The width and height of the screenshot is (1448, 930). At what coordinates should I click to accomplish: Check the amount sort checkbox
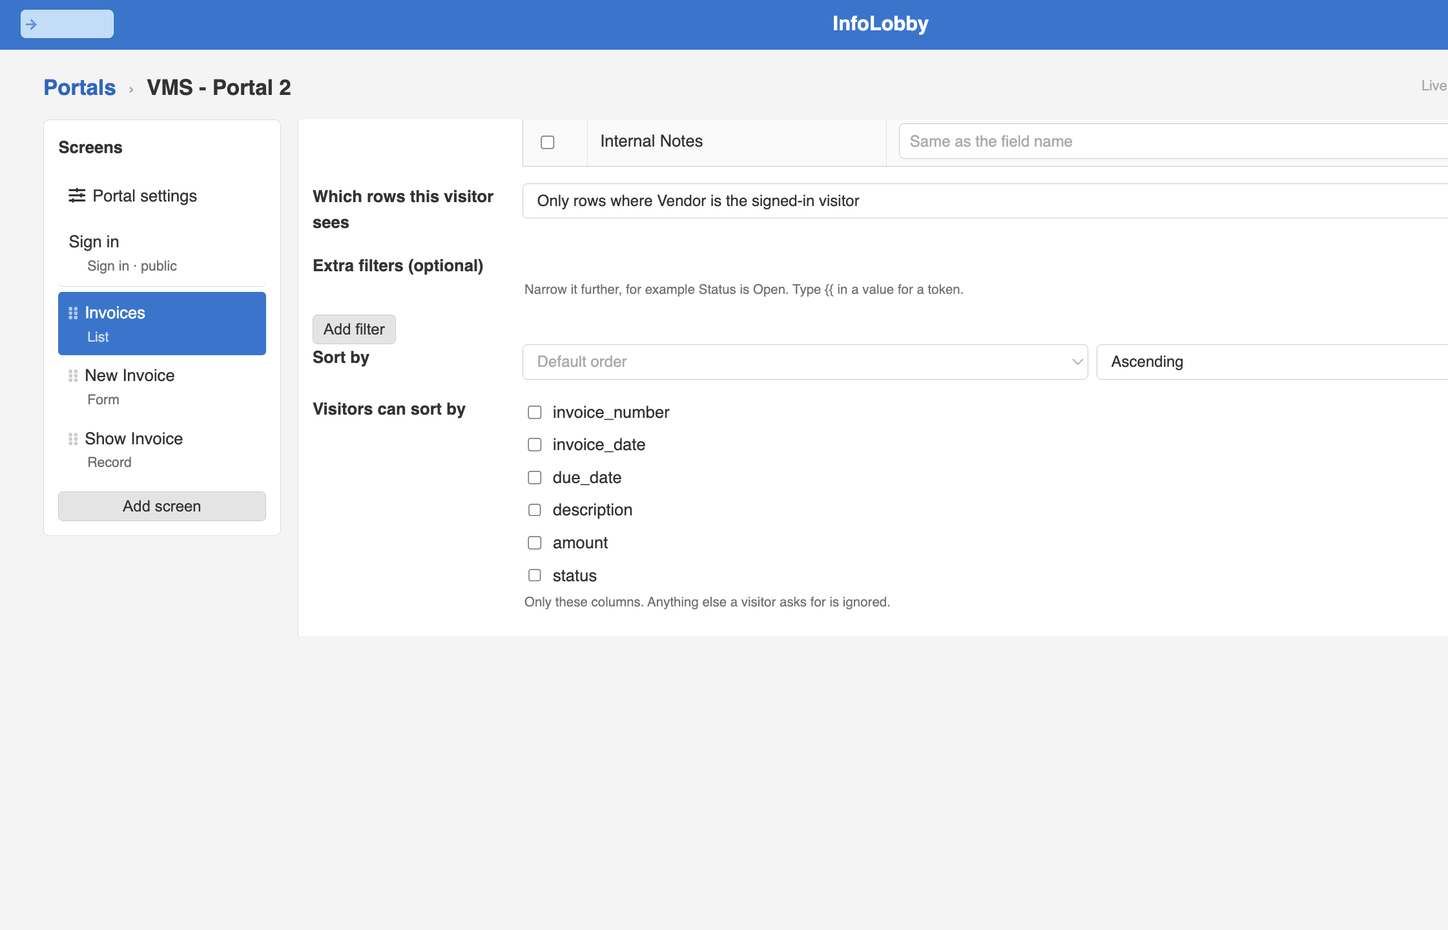point(535,543)
